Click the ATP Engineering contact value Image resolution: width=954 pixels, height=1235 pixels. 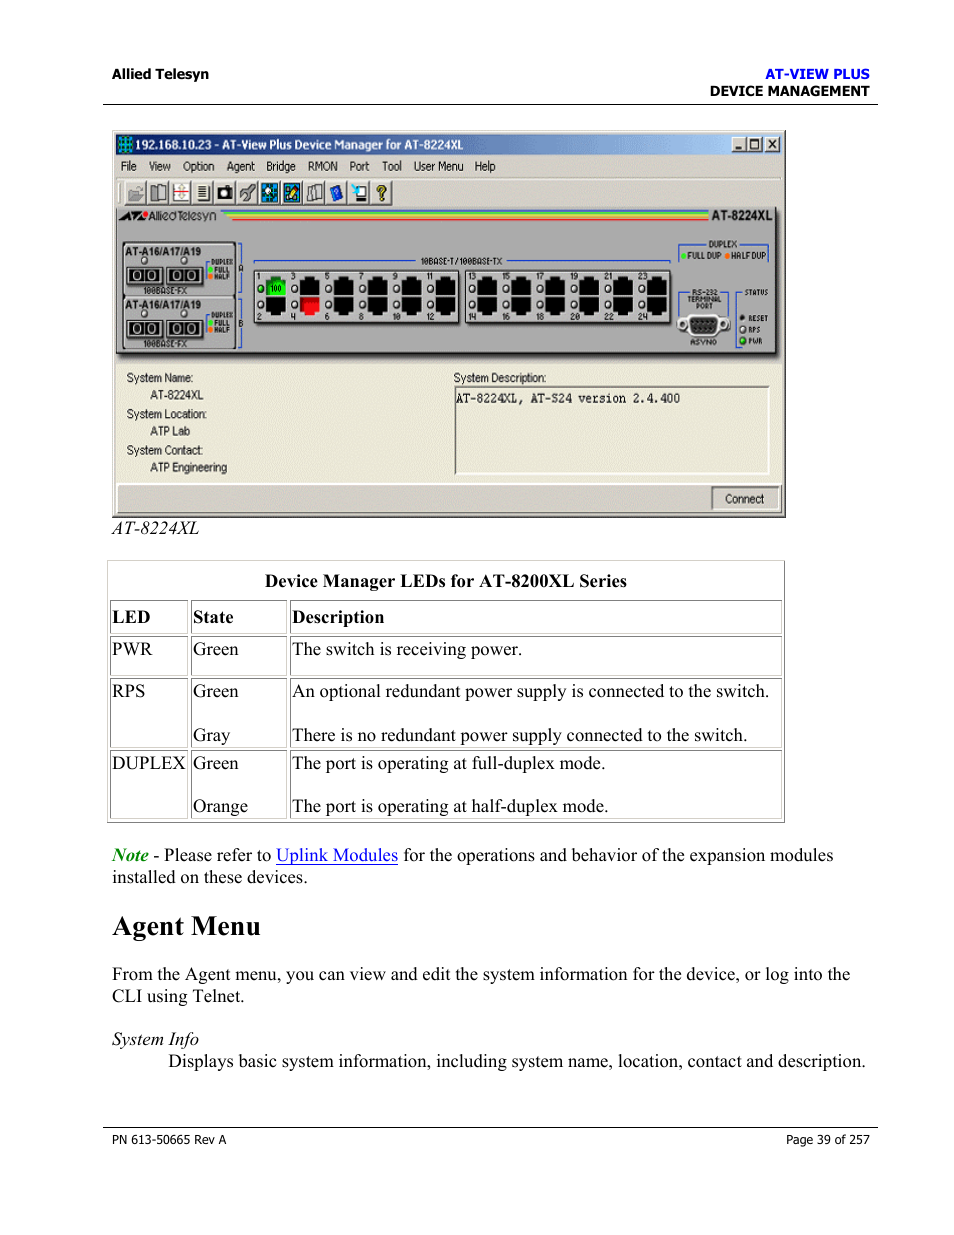pyautogui.click(x=189, y=467)
